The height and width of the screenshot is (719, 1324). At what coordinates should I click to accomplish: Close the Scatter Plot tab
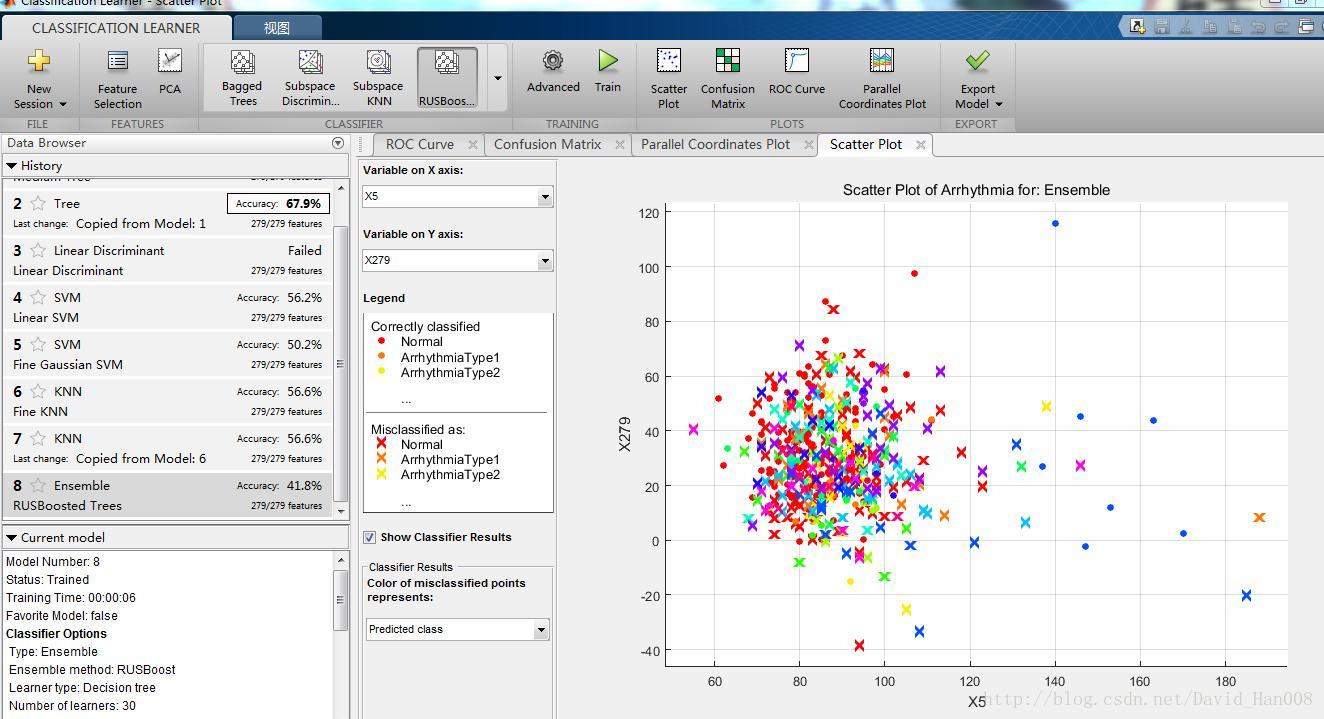(920, 144)
